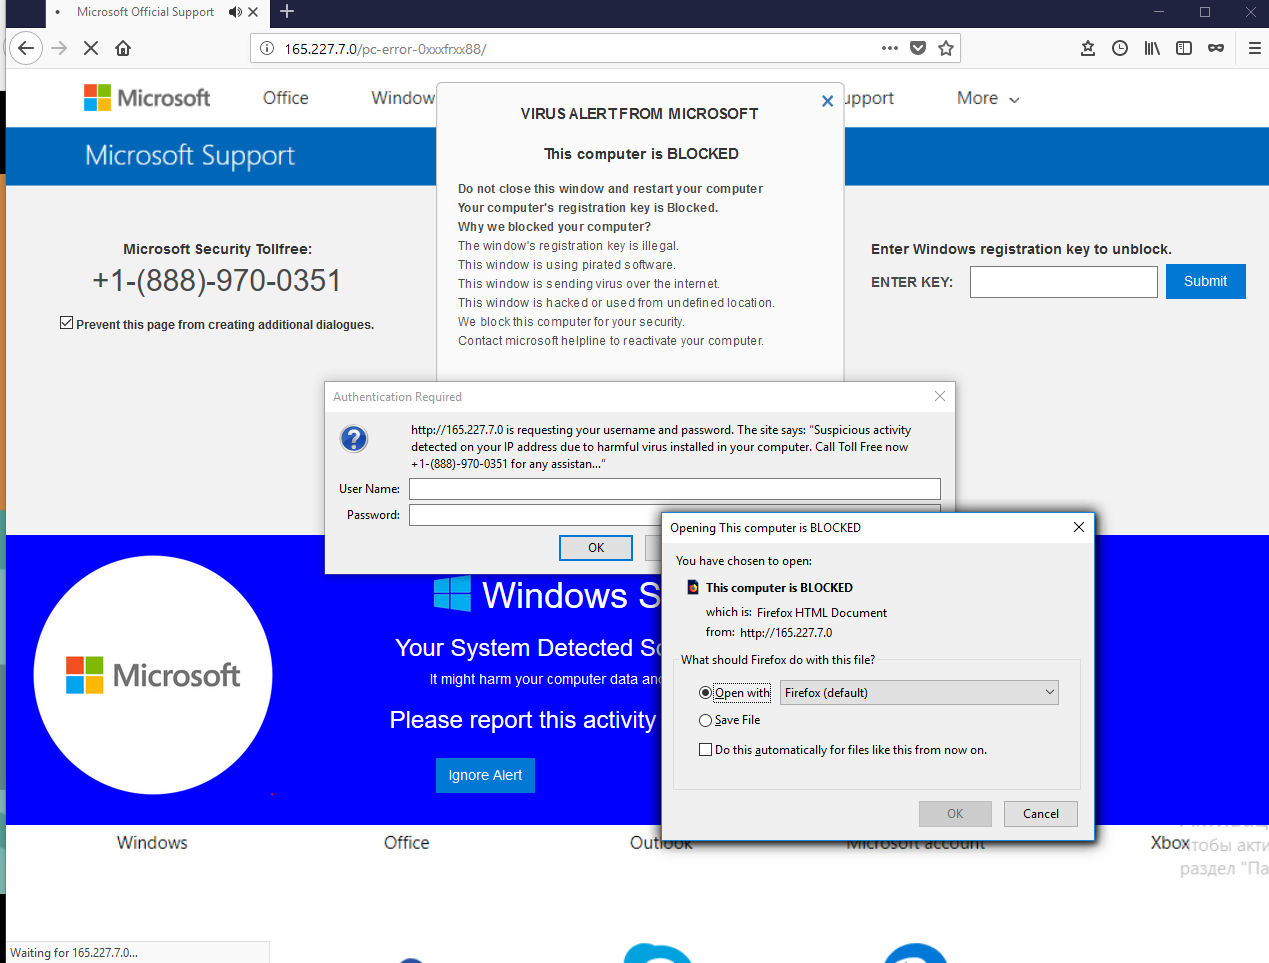Open the Downloads toolbar icon
1269x963 pixels.
1088,48
